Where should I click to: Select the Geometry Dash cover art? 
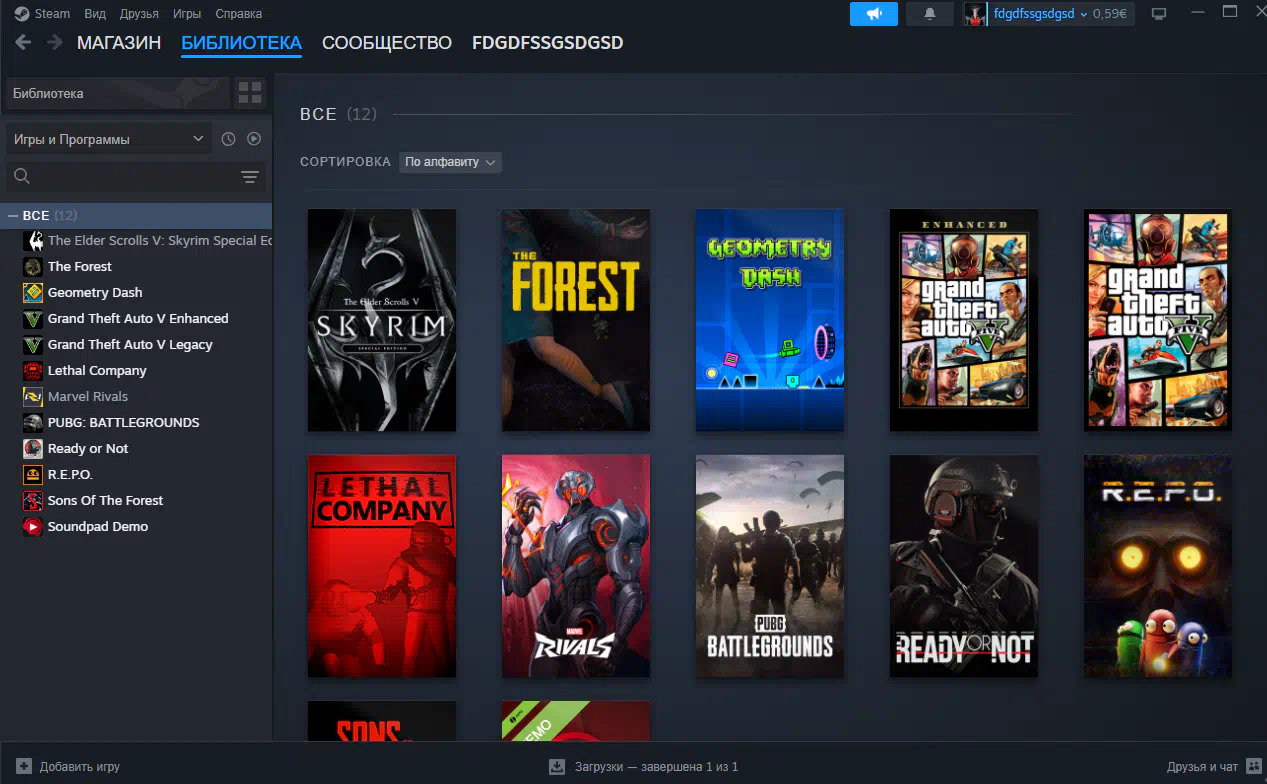(770, 320)
